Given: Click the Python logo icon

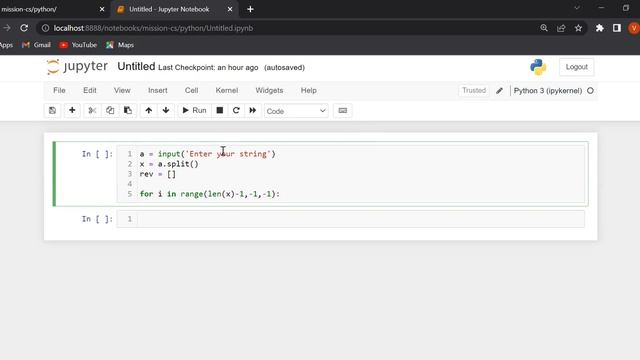Looking at the screenshot, I should [x=538, y=67].
